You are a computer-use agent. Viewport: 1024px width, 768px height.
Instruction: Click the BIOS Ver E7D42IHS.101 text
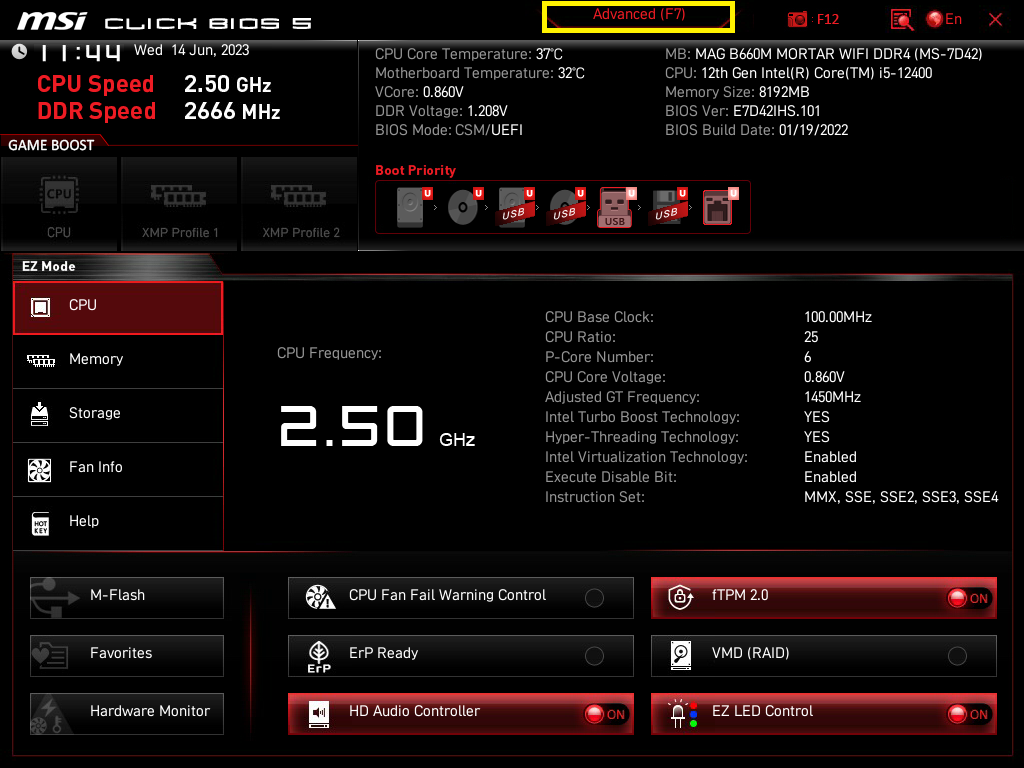[x=743, y=111]
